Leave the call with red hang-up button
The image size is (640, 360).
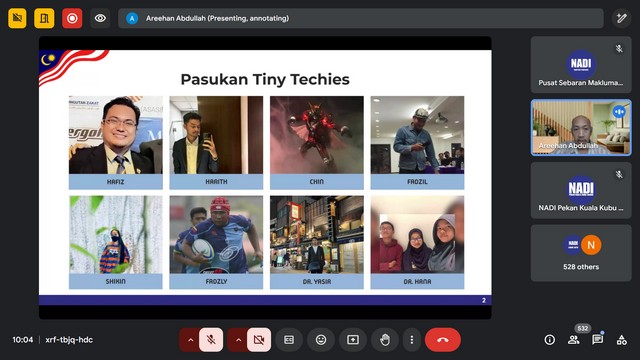[443, 340]
